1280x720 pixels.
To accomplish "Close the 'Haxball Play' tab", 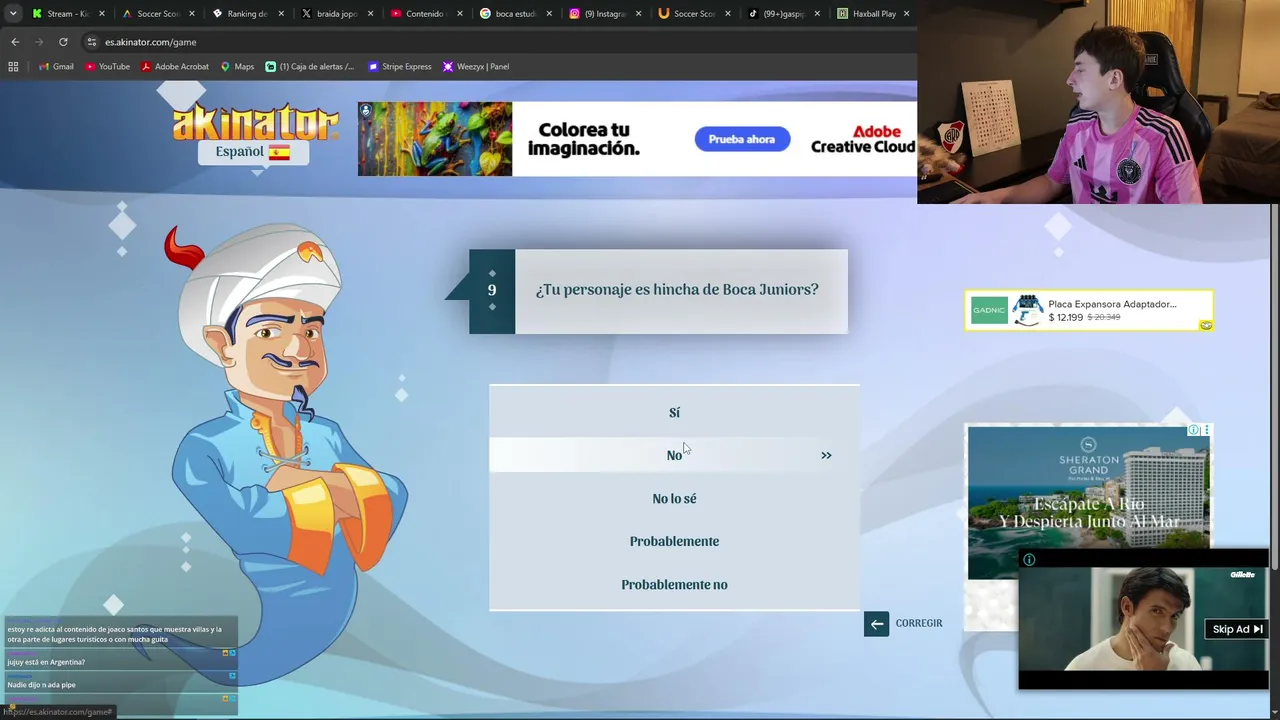I will click(907, 14).
